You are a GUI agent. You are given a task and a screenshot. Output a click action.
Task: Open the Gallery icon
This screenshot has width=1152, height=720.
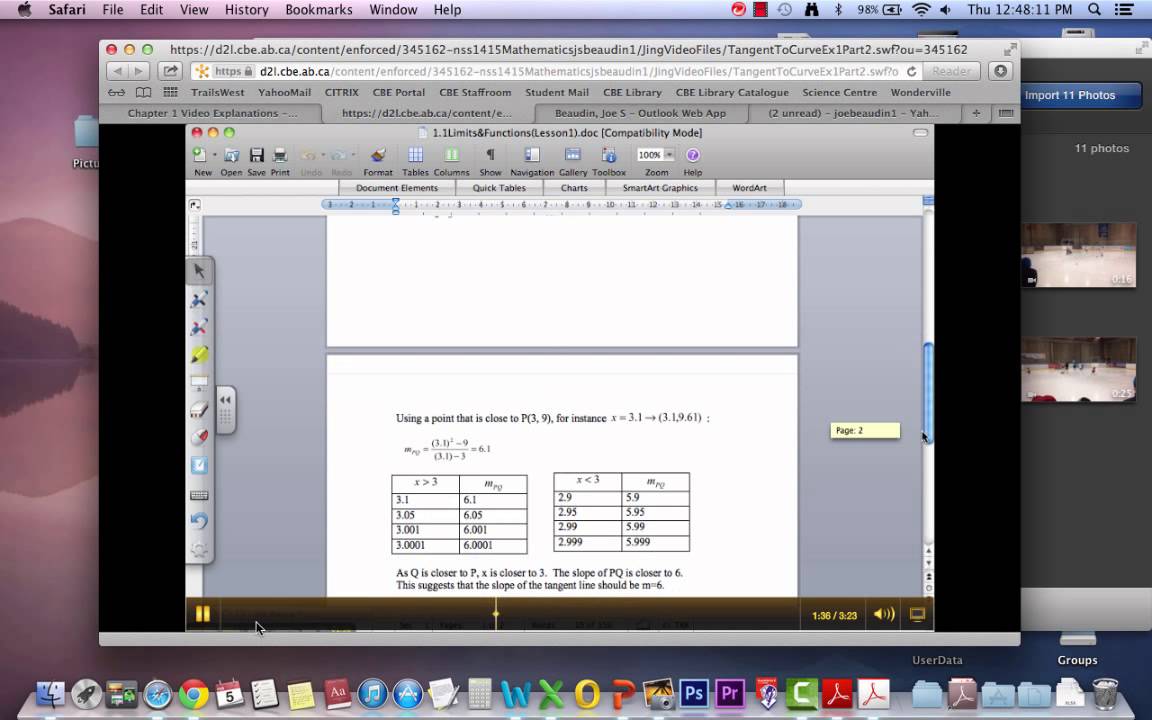[572, 155]
